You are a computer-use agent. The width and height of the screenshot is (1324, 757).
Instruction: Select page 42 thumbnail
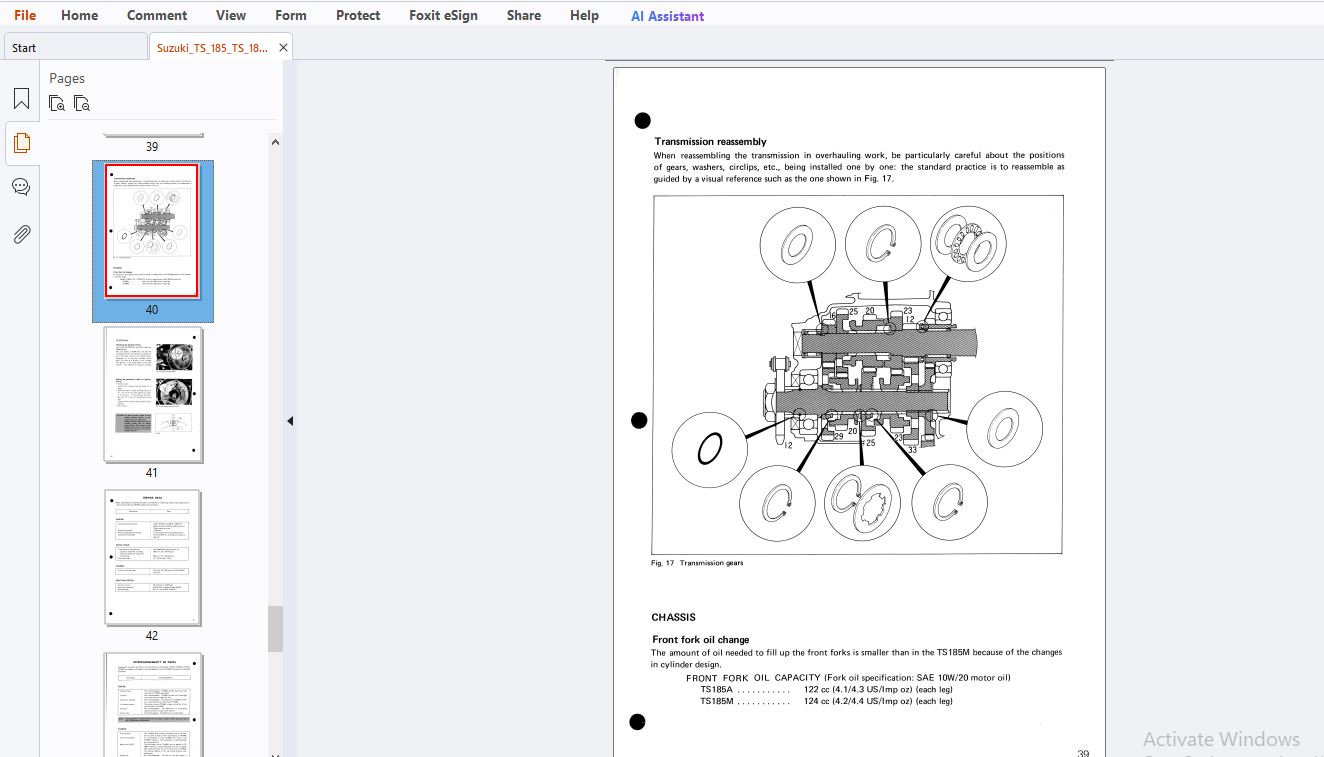click(x=153, y=557)
